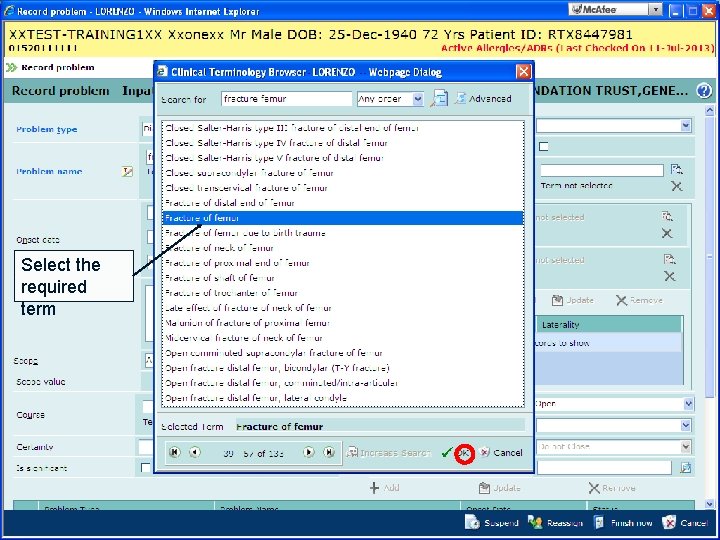Select 'Midcervical fracture of neck of femur'
720x540 pixels.
(x=343, y=338)
